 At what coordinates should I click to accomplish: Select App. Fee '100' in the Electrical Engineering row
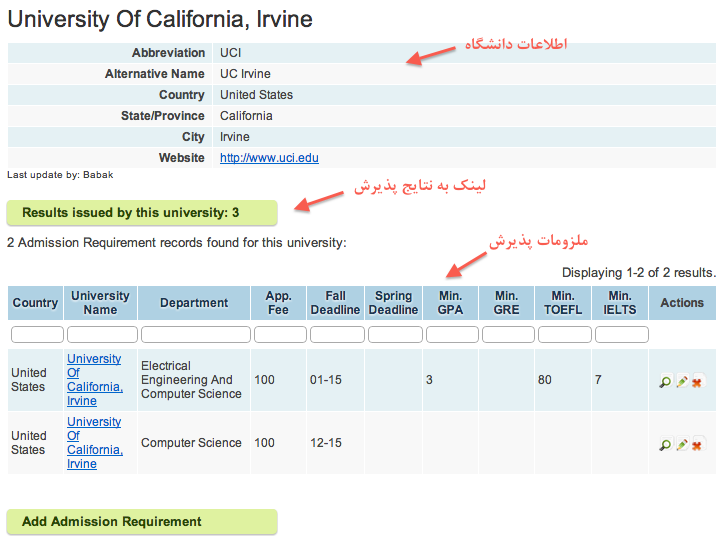[x=264, y=380]
